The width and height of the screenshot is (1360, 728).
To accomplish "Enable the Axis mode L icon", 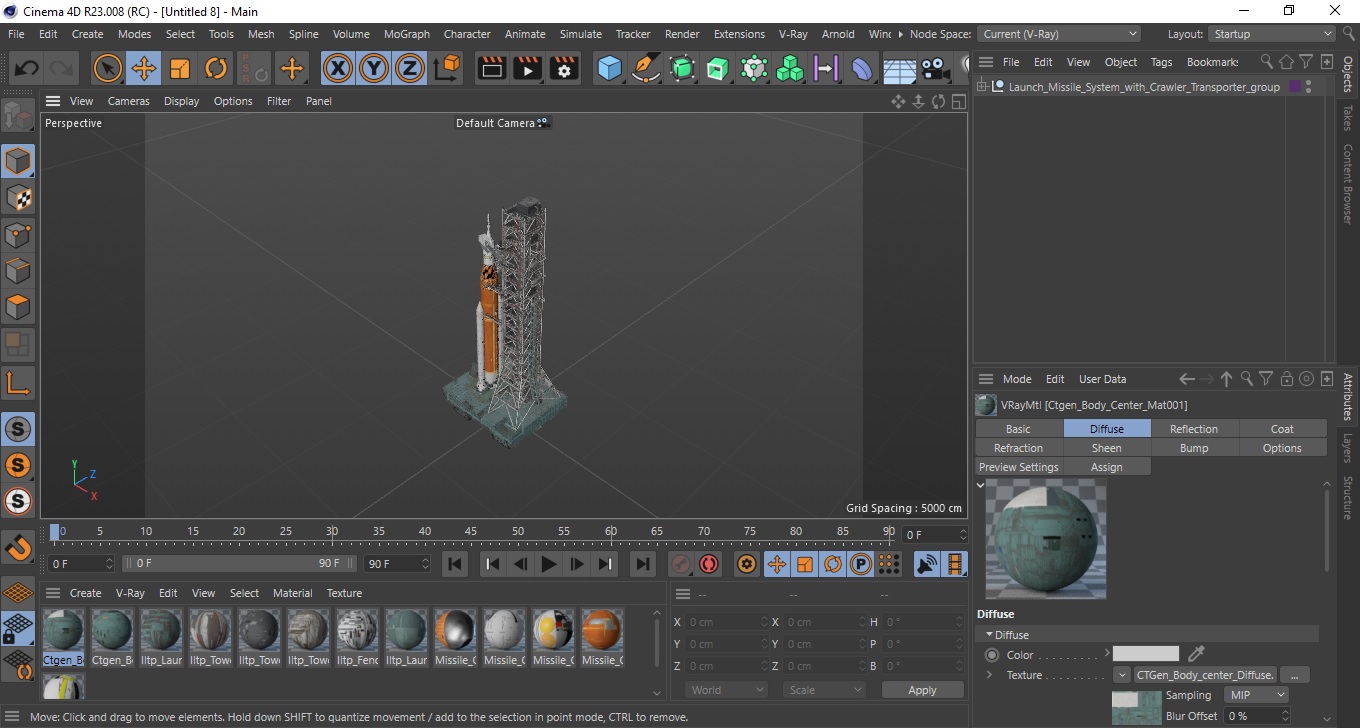I will tap(18, 382).
